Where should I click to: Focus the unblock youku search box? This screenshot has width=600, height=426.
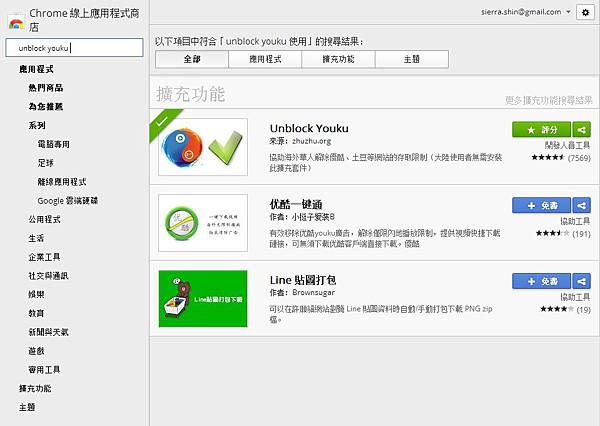click(x=74, y=47)
